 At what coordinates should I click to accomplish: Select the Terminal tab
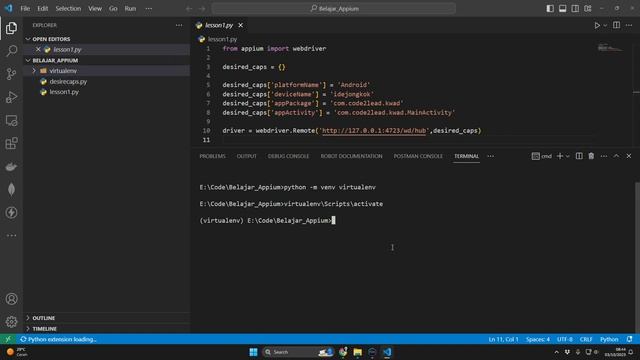click(467, 156)
